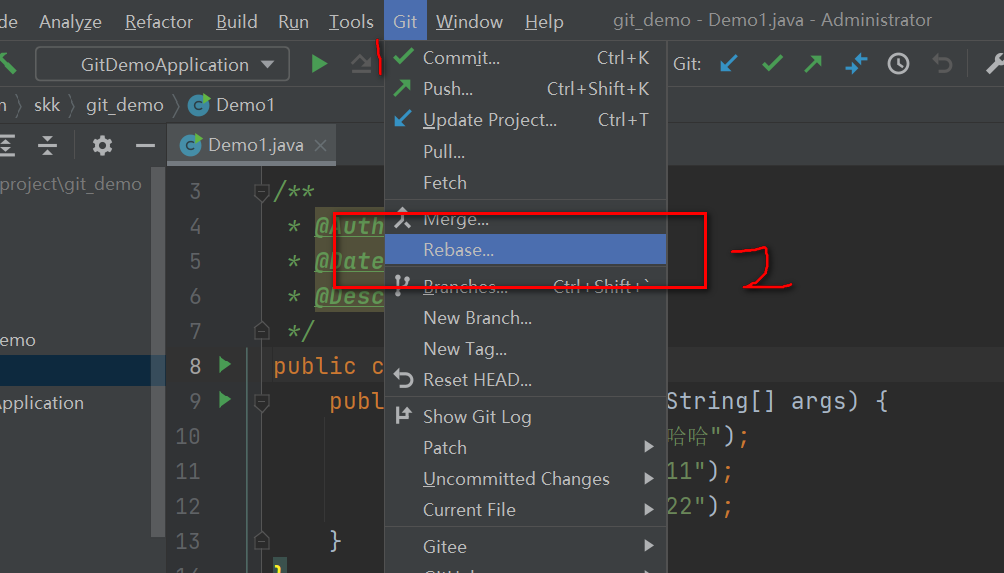
Task: Select Fetch in Git menu
Action: (525, 182)
